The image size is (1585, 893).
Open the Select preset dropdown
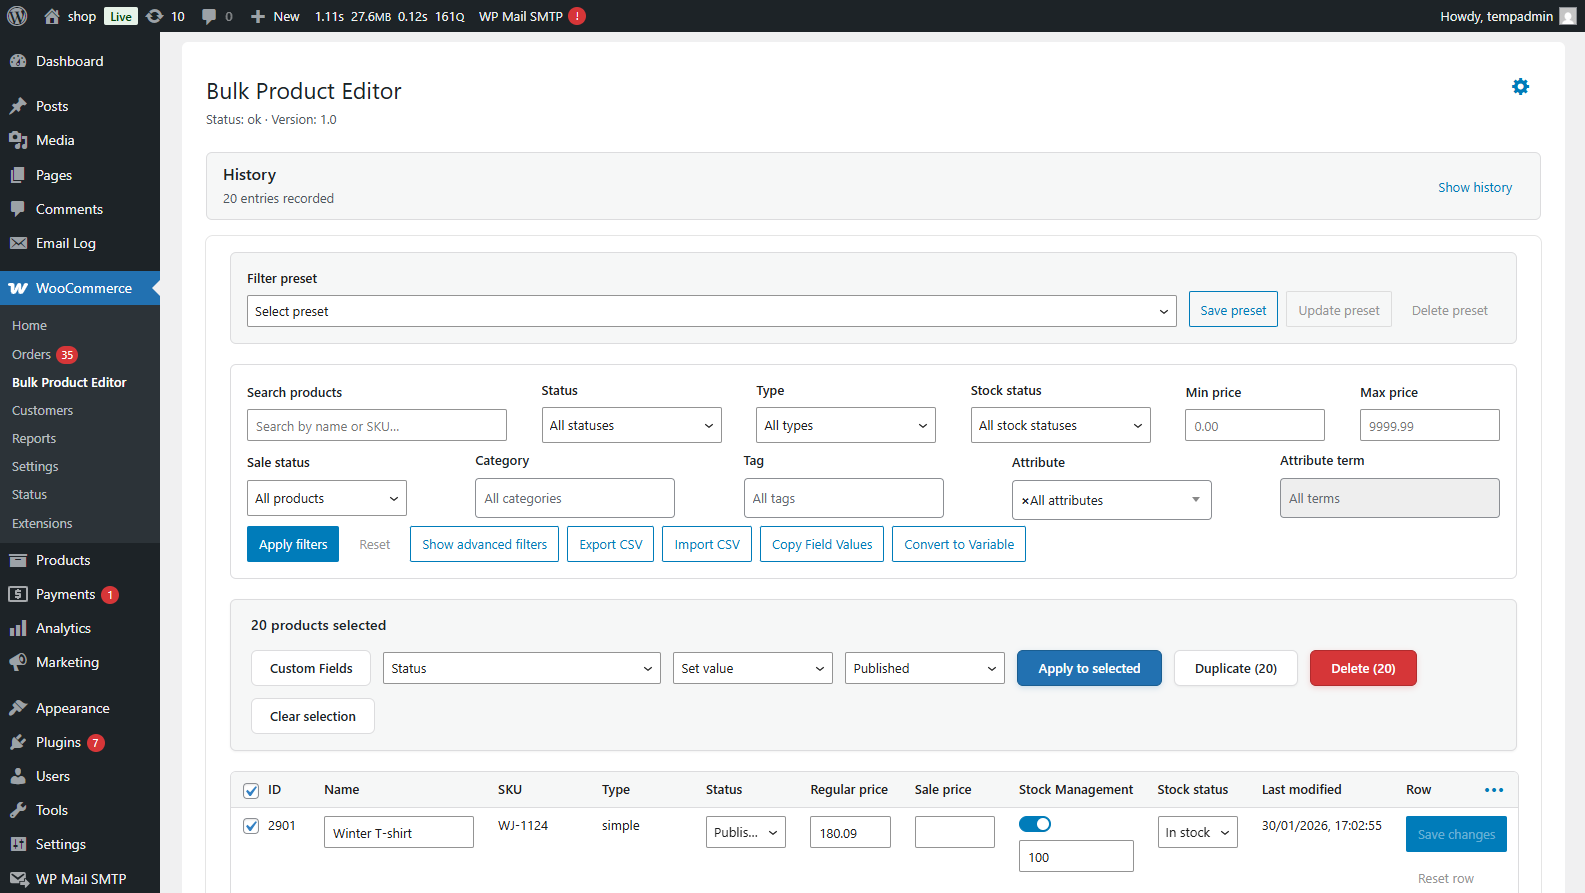711,311
